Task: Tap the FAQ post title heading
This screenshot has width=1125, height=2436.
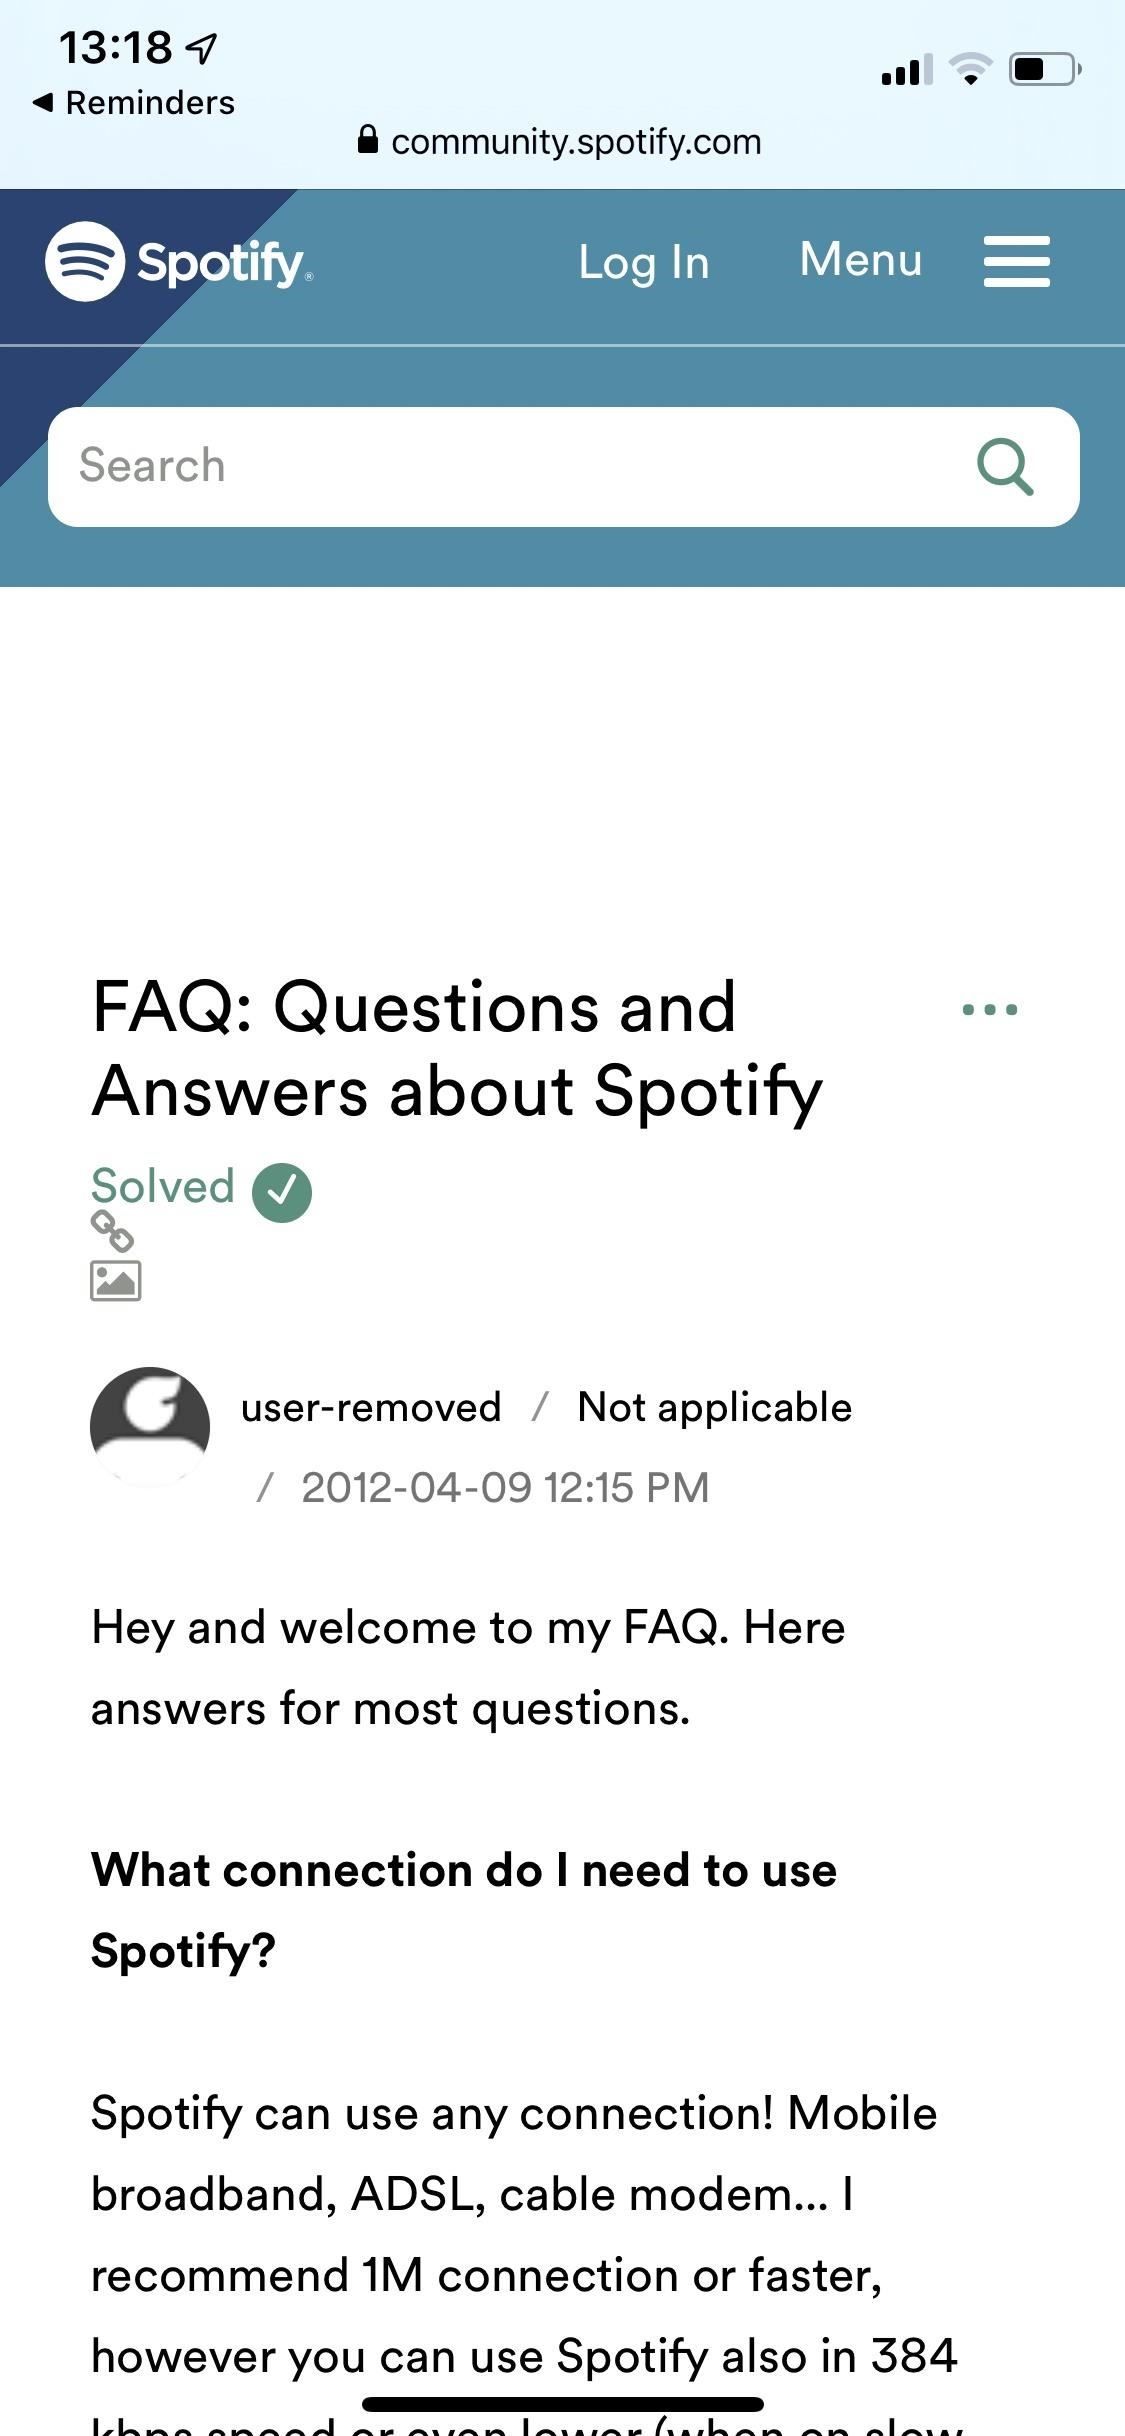Action: (x=457, y=1048)
